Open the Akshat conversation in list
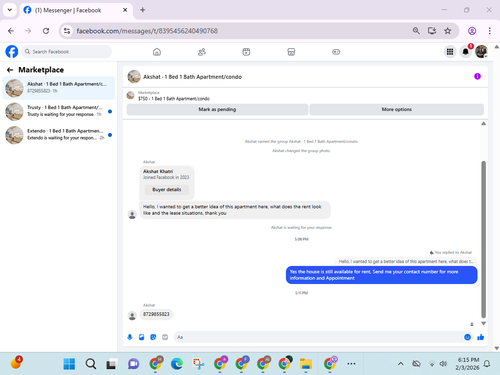The width and height of the screenshot is (500, 375). tap(59, 88)
